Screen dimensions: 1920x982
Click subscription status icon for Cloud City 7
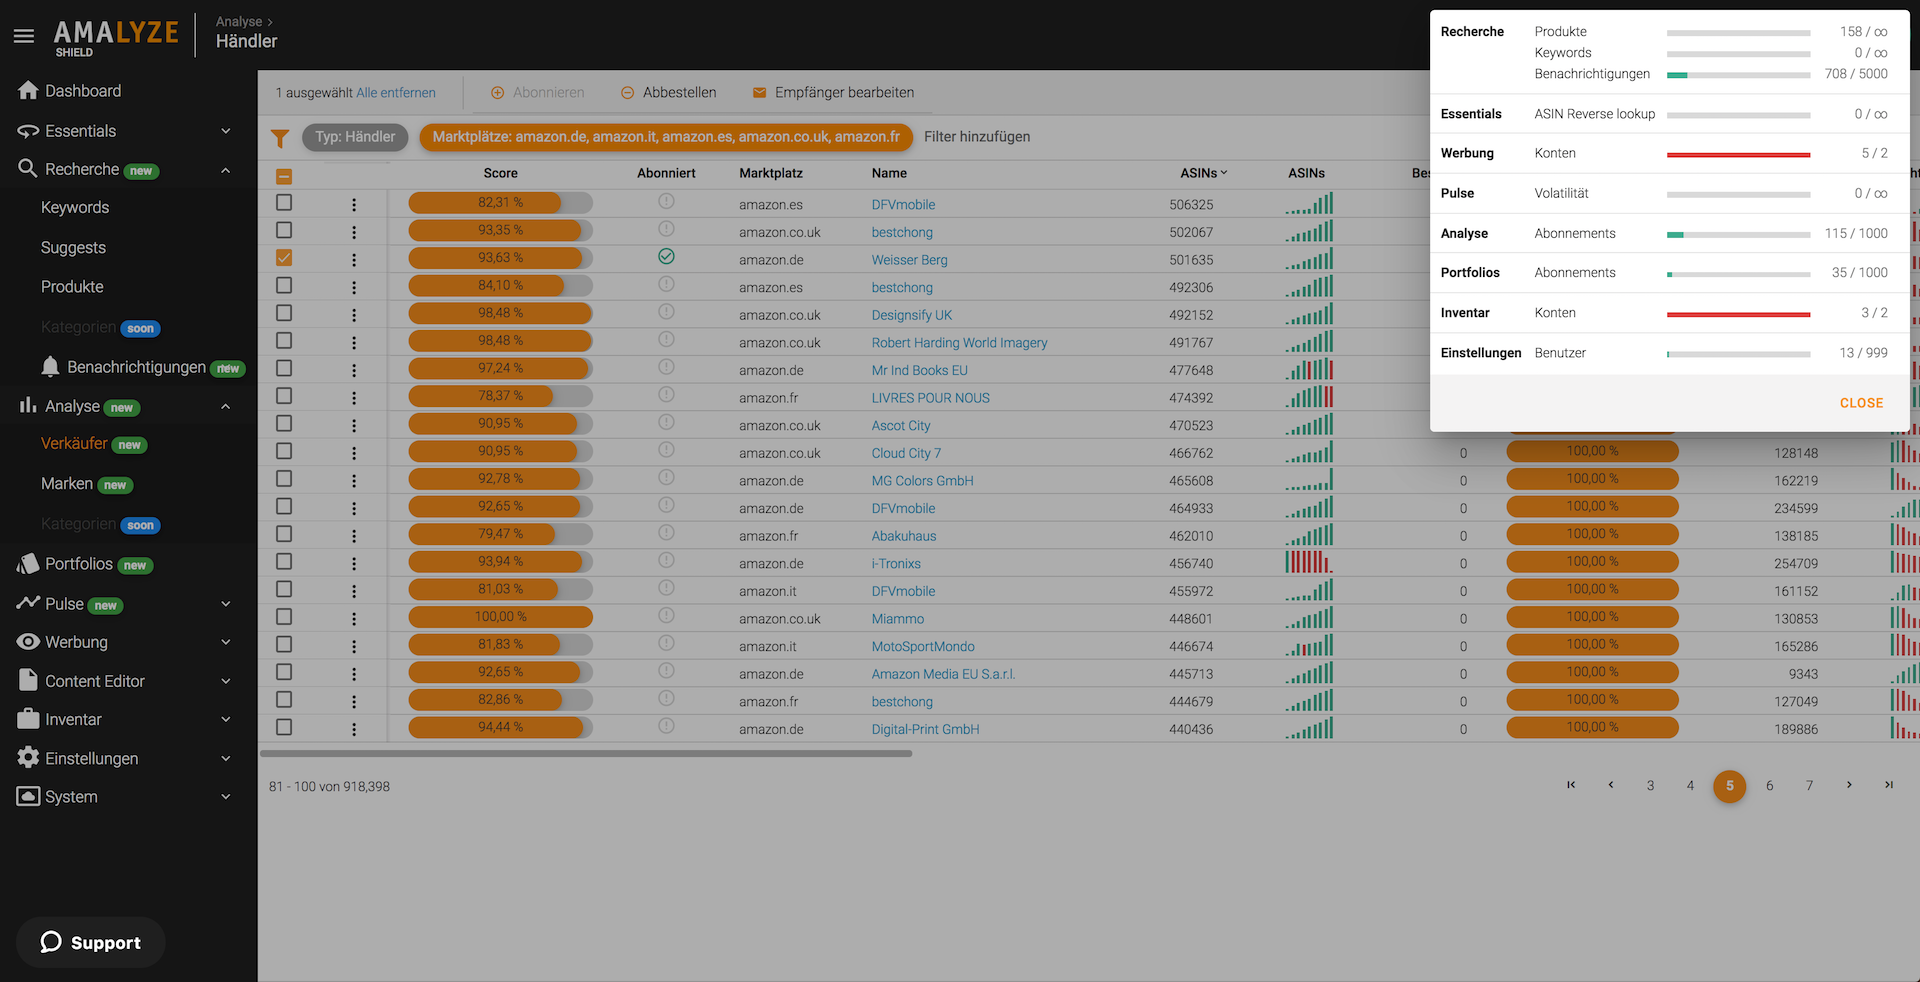pos(666,450)
